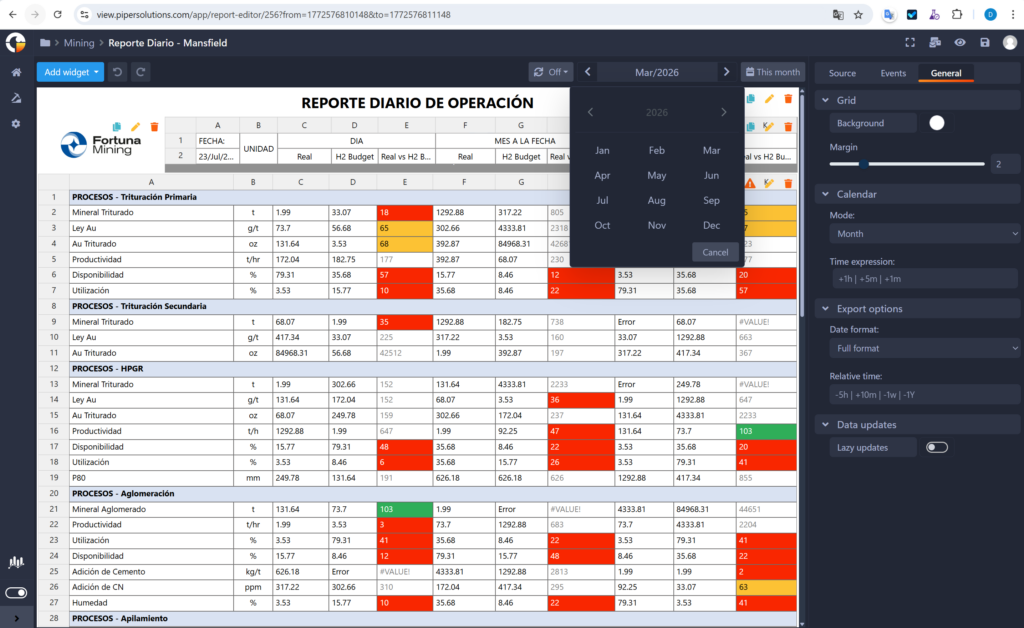The width and height of the screenshot is (1024, 628).
Task: Switch to the Source tab
Action: tap(842, 73)
